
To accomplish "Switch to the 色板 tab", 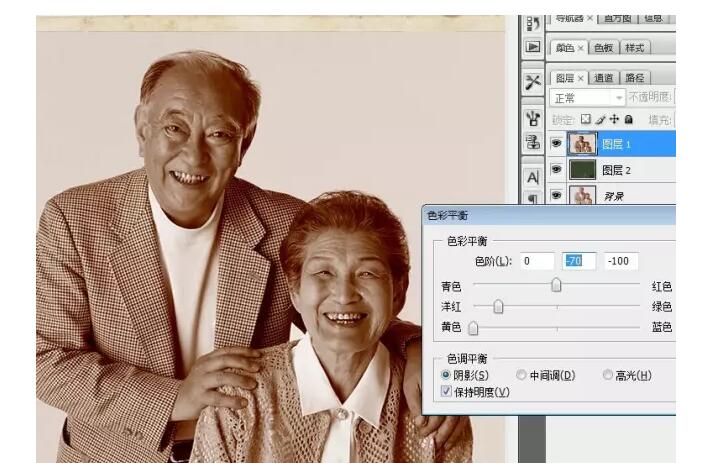I will [604, 48].
